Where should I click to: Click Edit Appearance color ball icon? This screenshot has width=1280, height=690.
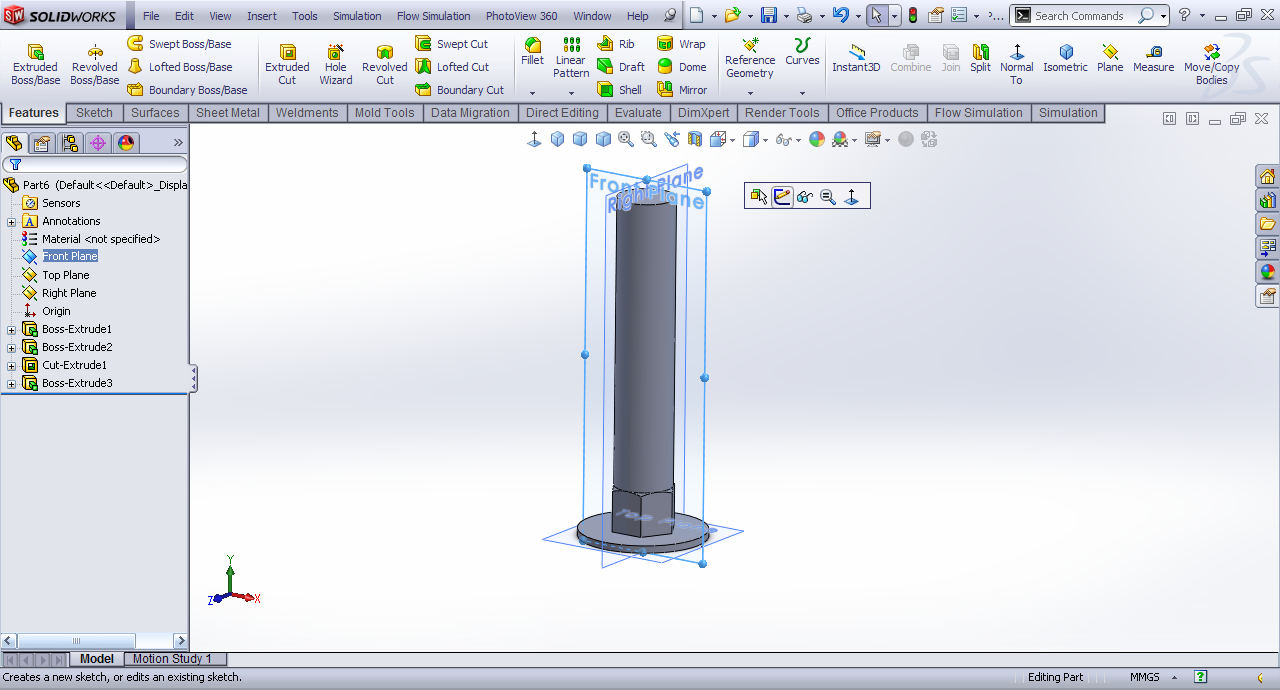point(817,139)
